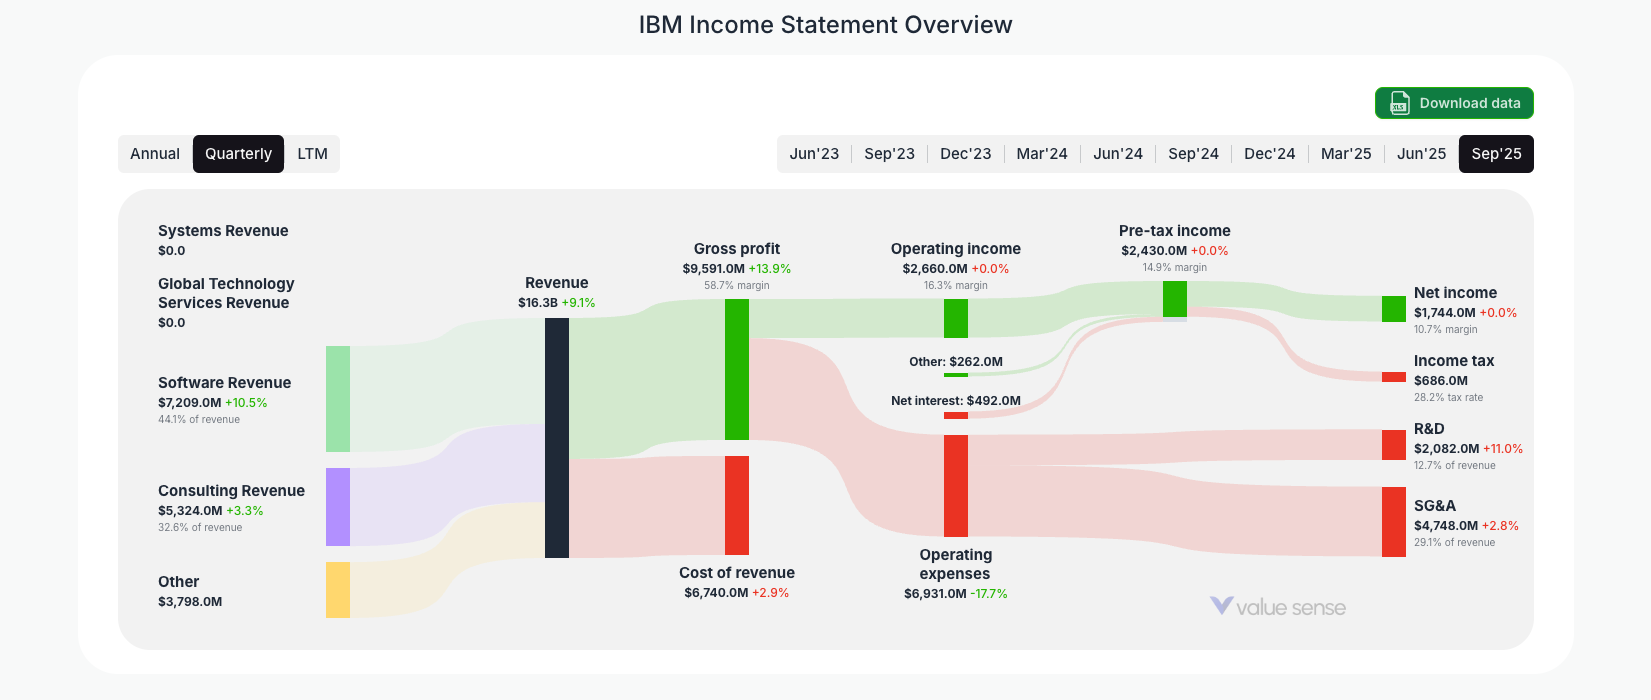Click the Pre-tax income node on the Sankey
Image resolution: width=1651 pixels, height=700 pixels.
click(1173, 297)
